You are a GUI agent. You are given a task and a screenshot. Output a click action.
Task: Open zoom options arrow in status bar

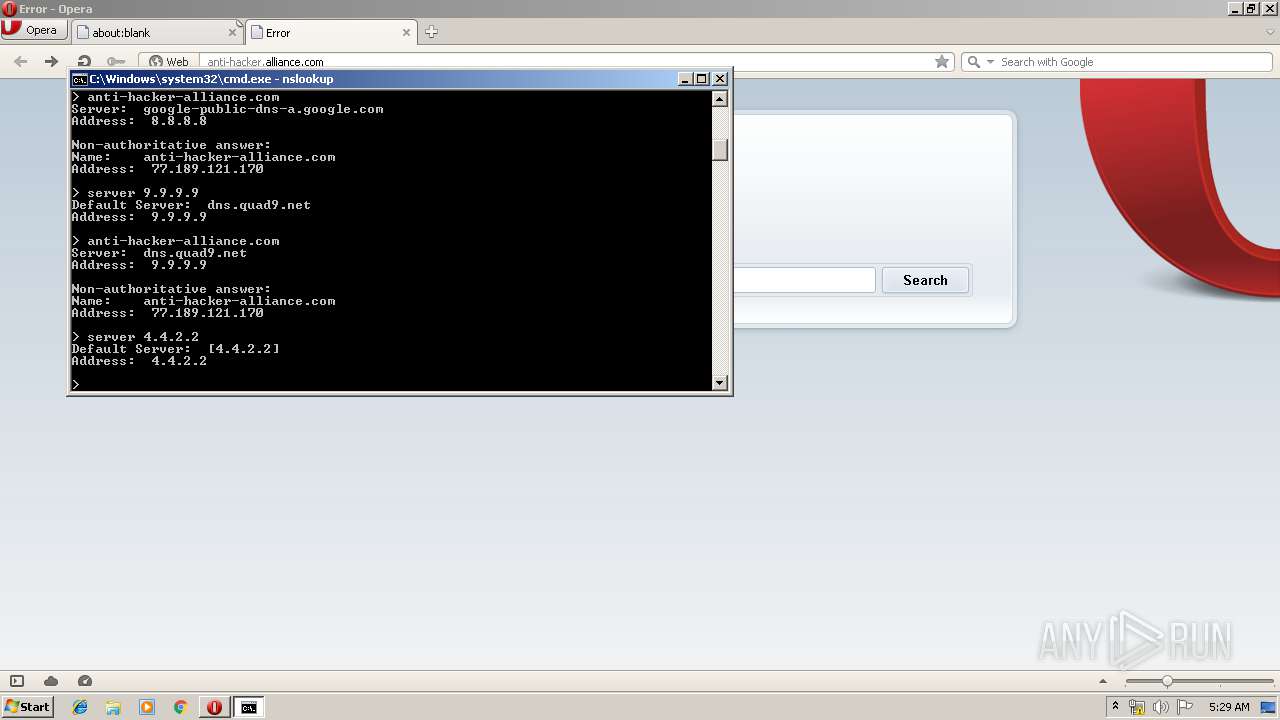click(x=1104, y=681)
